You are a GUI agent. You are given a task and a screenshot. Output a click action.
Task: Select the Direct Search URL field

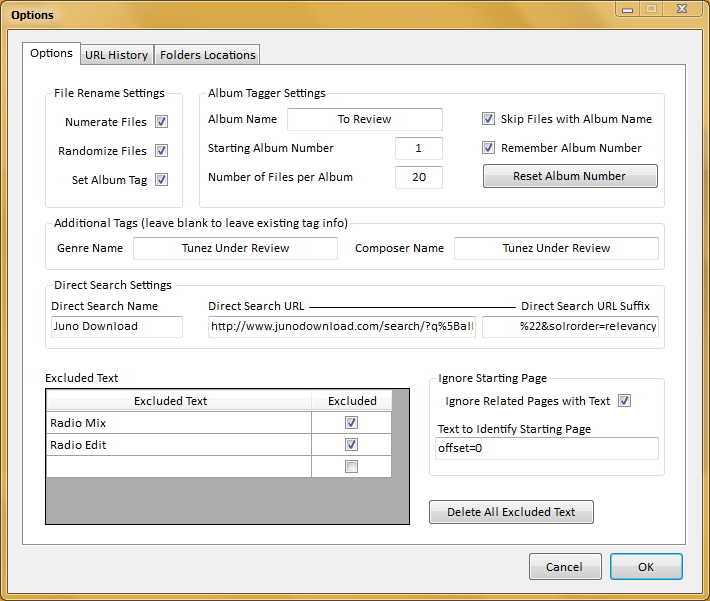[x=342, y=327]
